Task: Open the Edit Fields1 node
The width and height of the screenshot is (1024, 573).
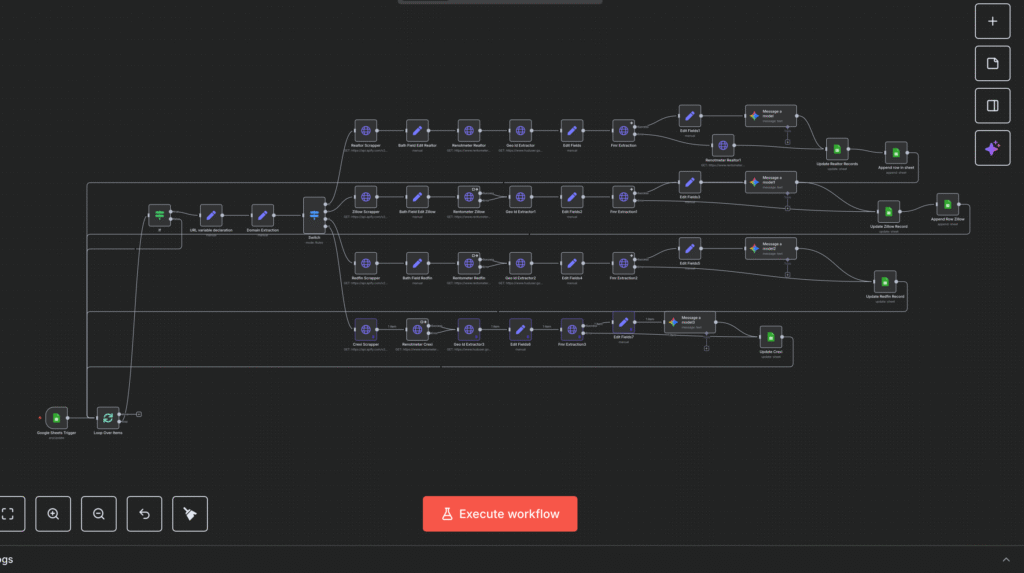Action: click(690, 116)
